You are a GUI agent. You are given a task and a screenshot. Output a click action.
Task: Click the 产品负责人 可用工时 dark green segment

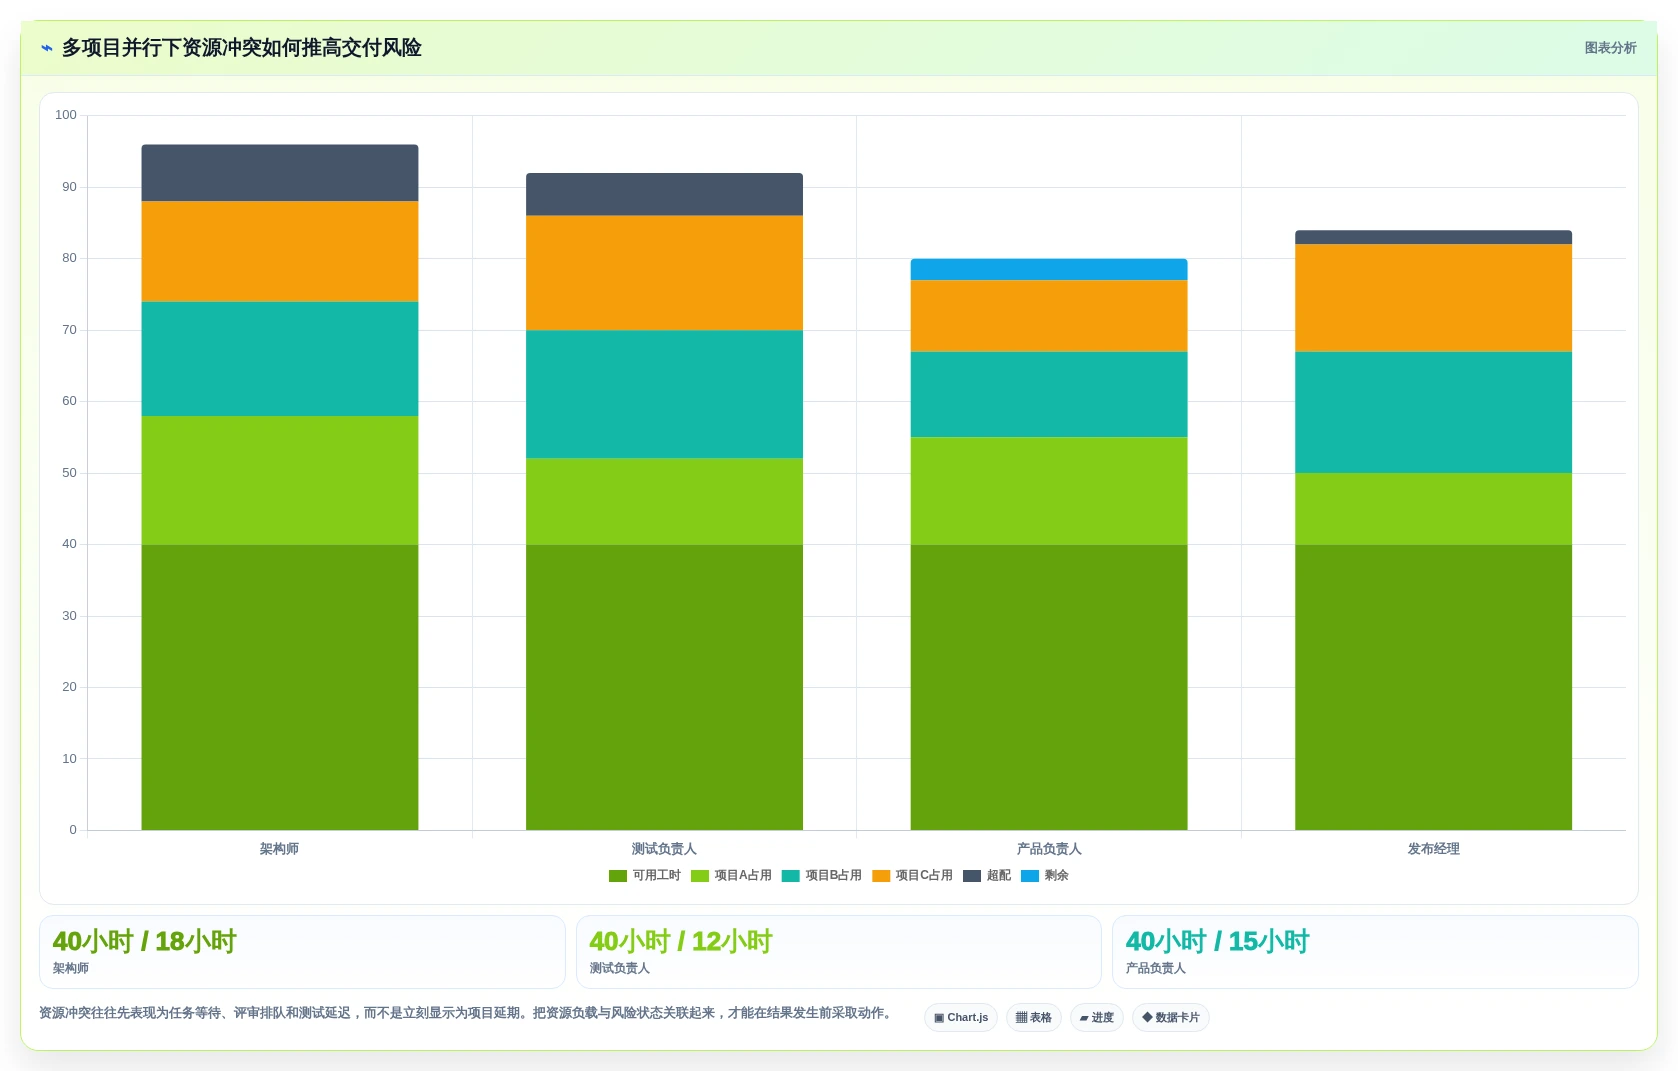(x=1049, y=687)
